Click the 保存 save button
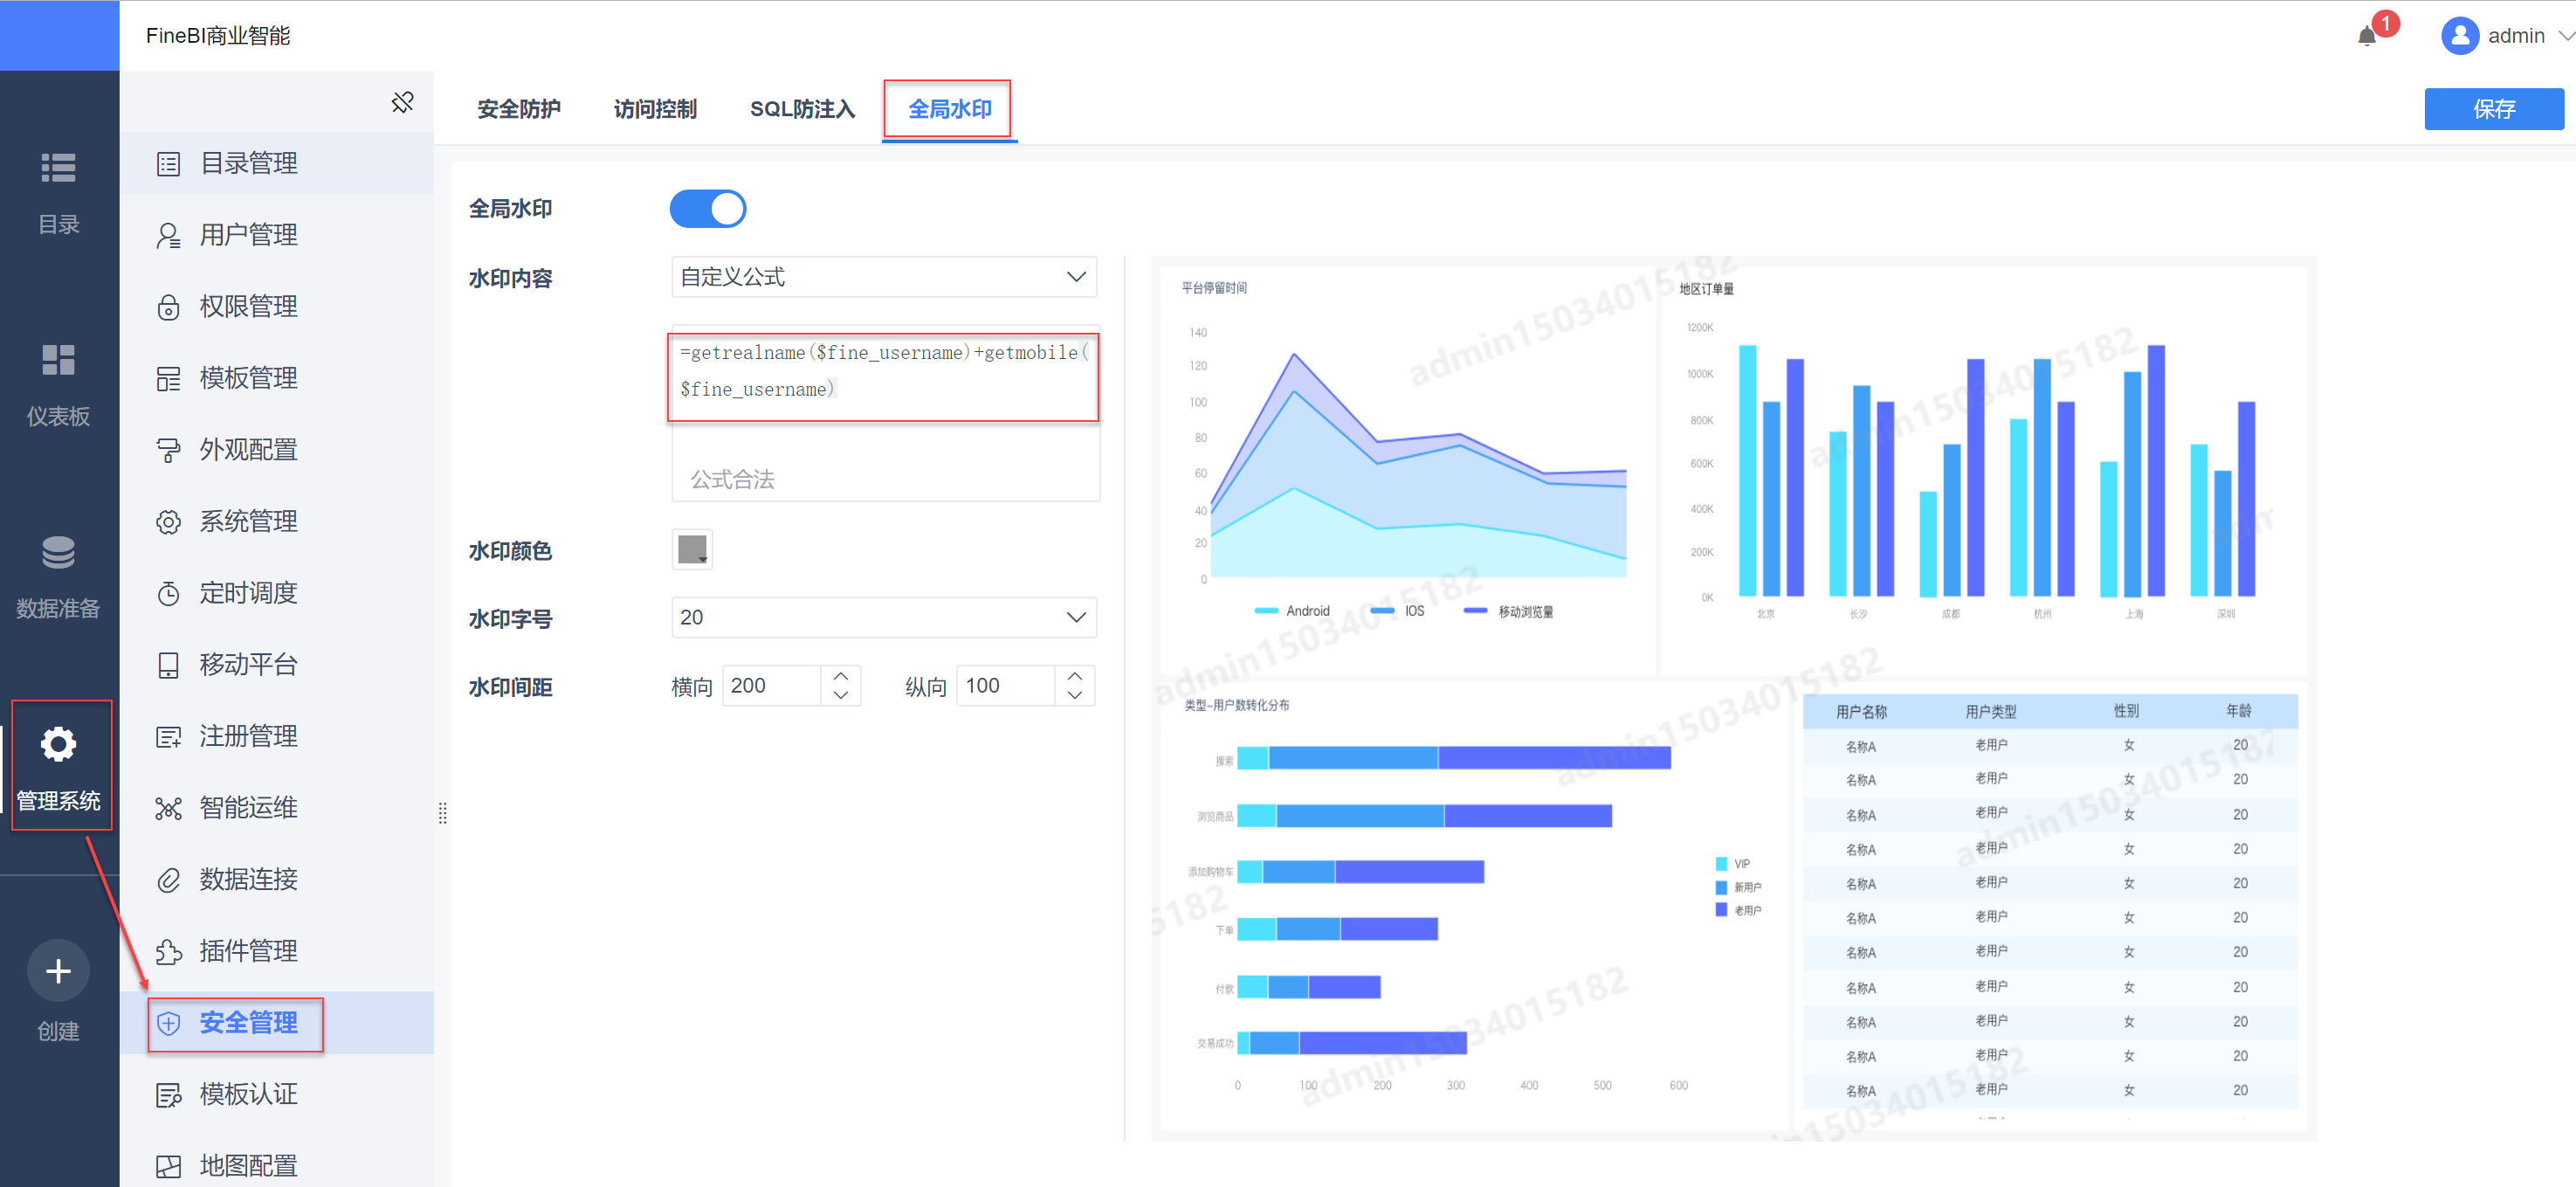 click(x=2493, y=109)
